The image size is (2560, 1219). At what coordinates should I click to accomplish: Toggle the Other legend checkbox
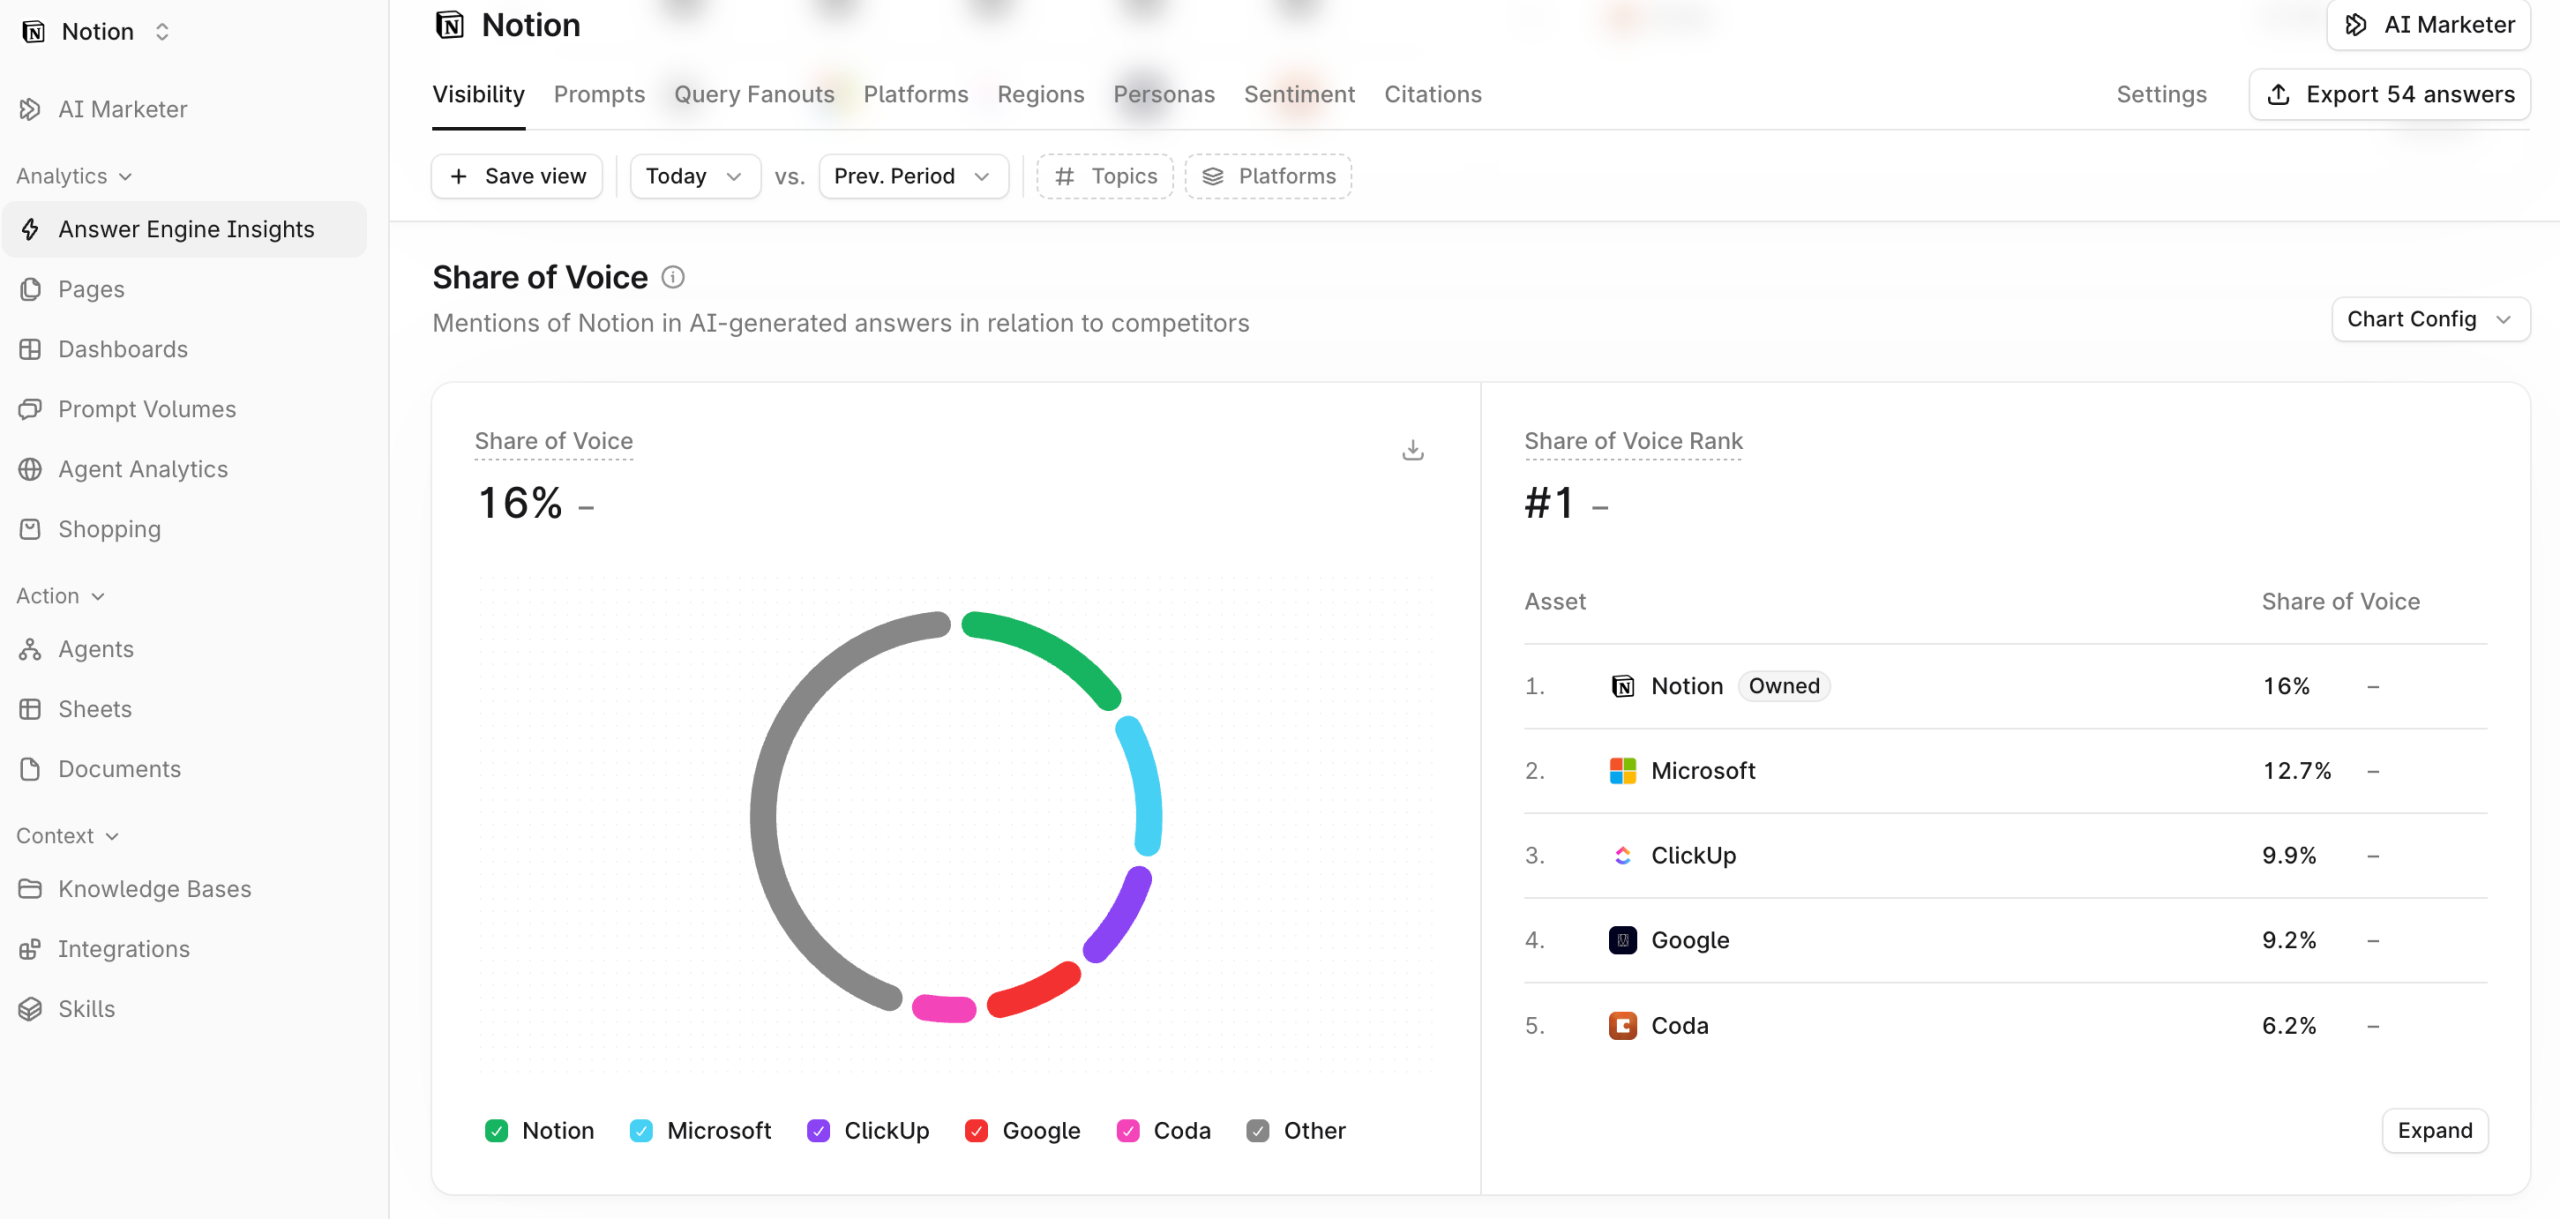pos(1258,1131)
